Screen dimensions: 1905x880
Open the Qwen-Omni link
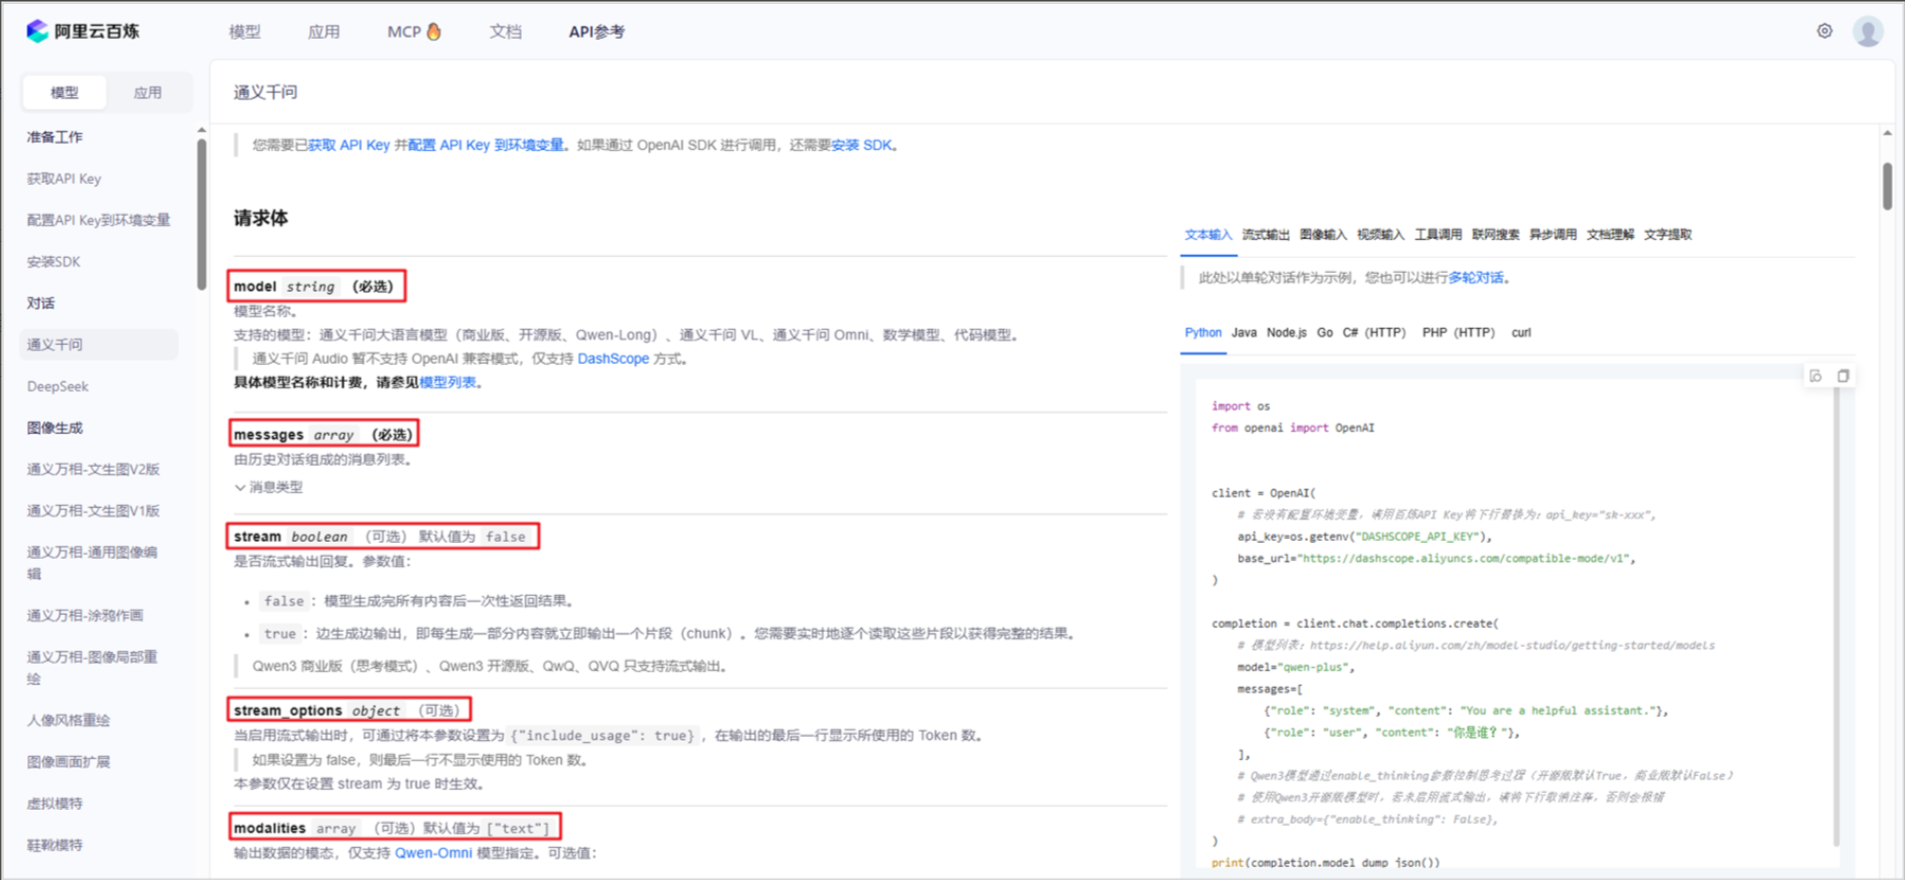[x=433, y=853]
